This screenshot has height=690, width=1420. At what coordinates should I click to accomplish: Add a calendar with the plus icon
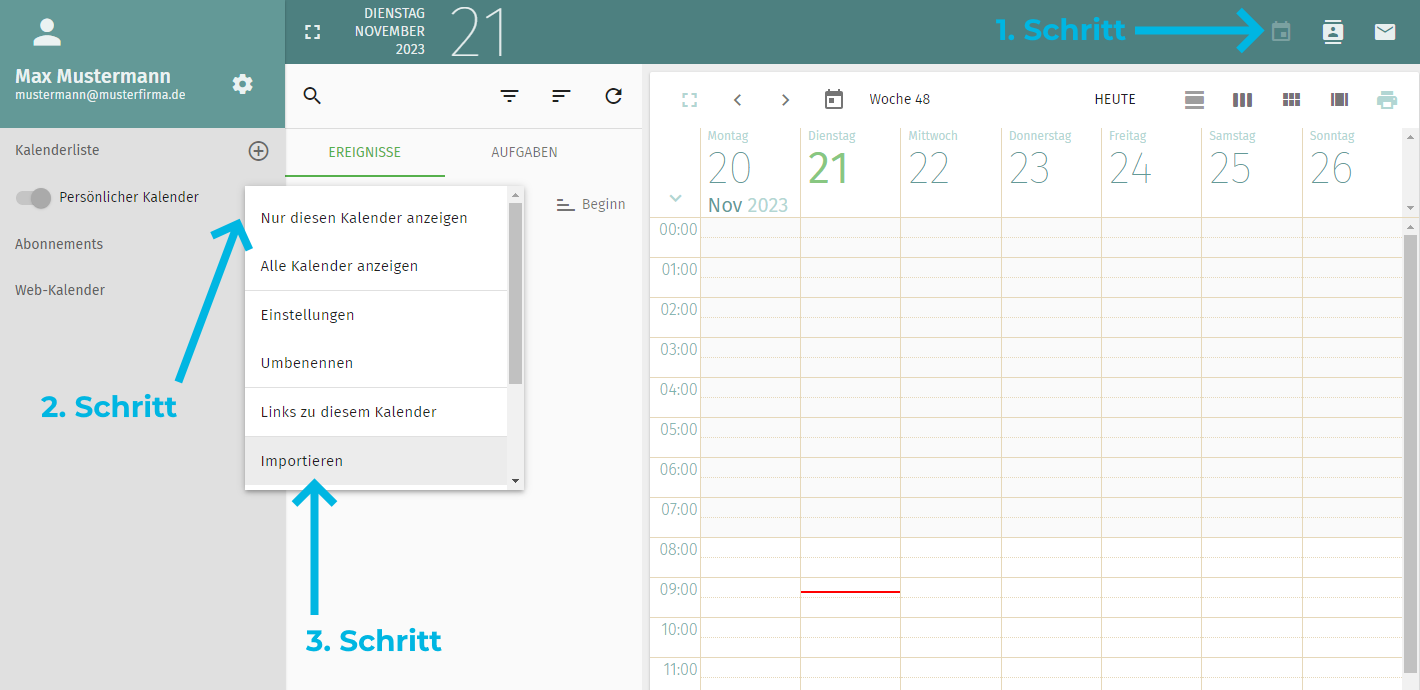coord(258,151)
